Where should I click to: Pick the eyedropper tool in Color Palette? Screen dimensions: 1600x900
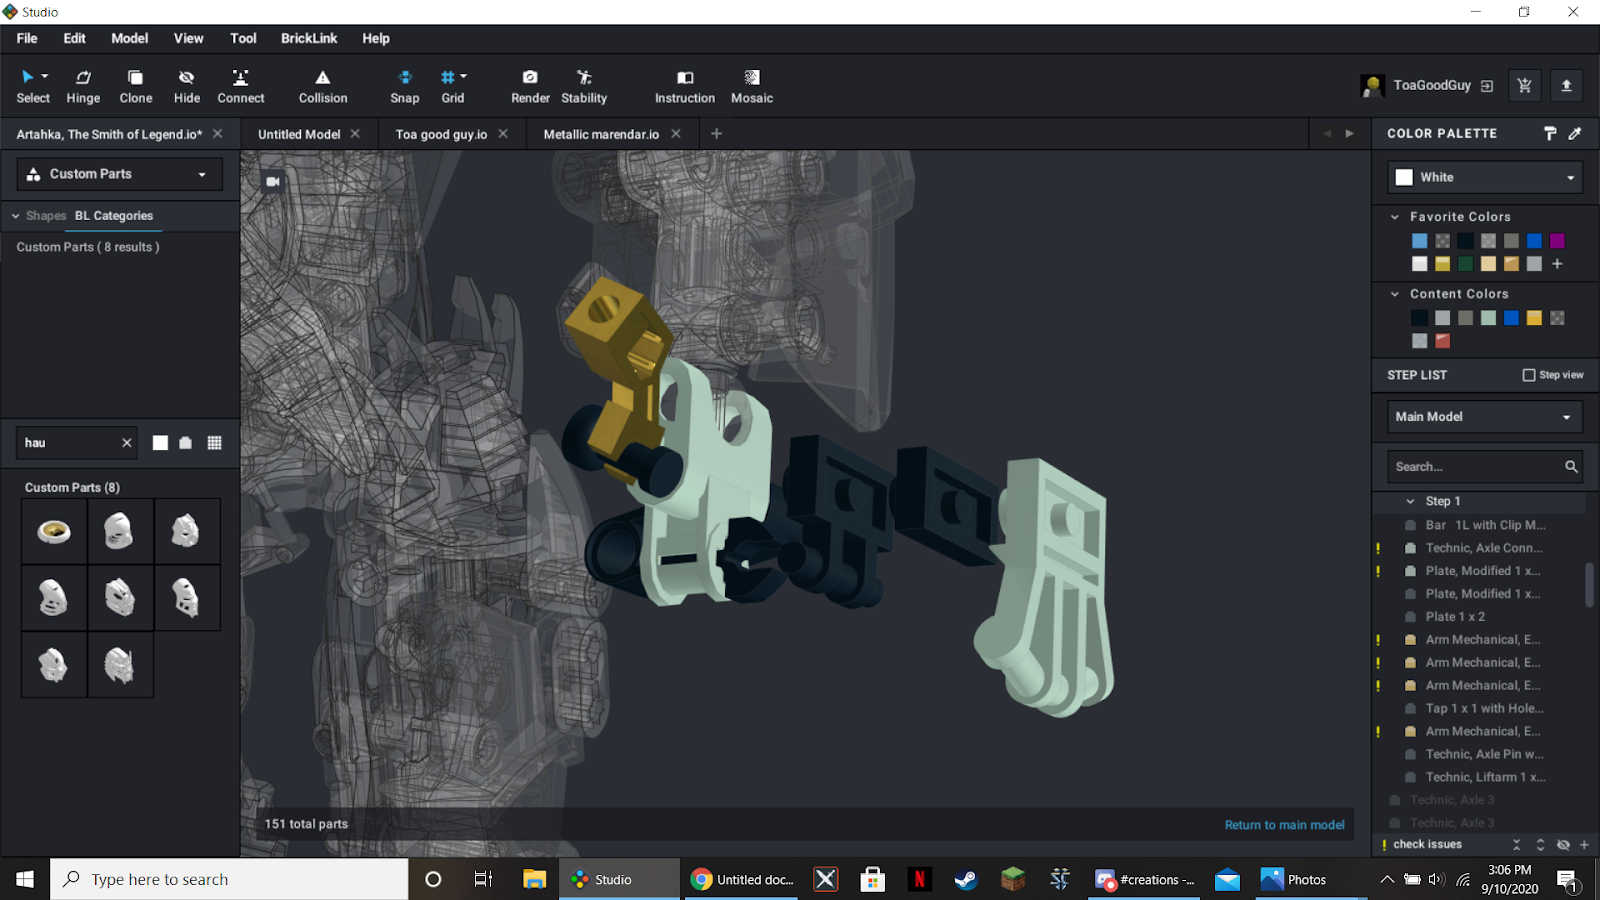point(1575,133)
